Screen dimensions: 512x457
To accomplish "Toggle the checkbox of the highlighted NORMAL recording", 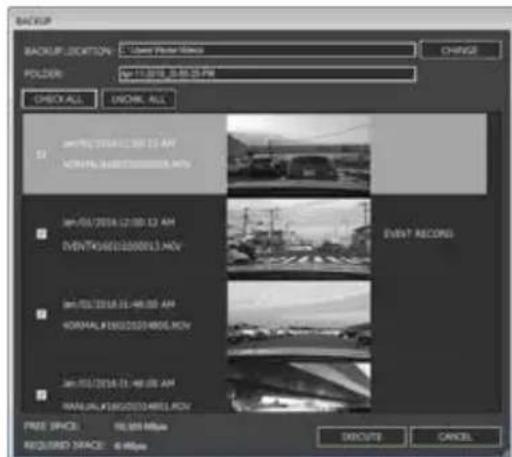I will [x=41, y=154].
